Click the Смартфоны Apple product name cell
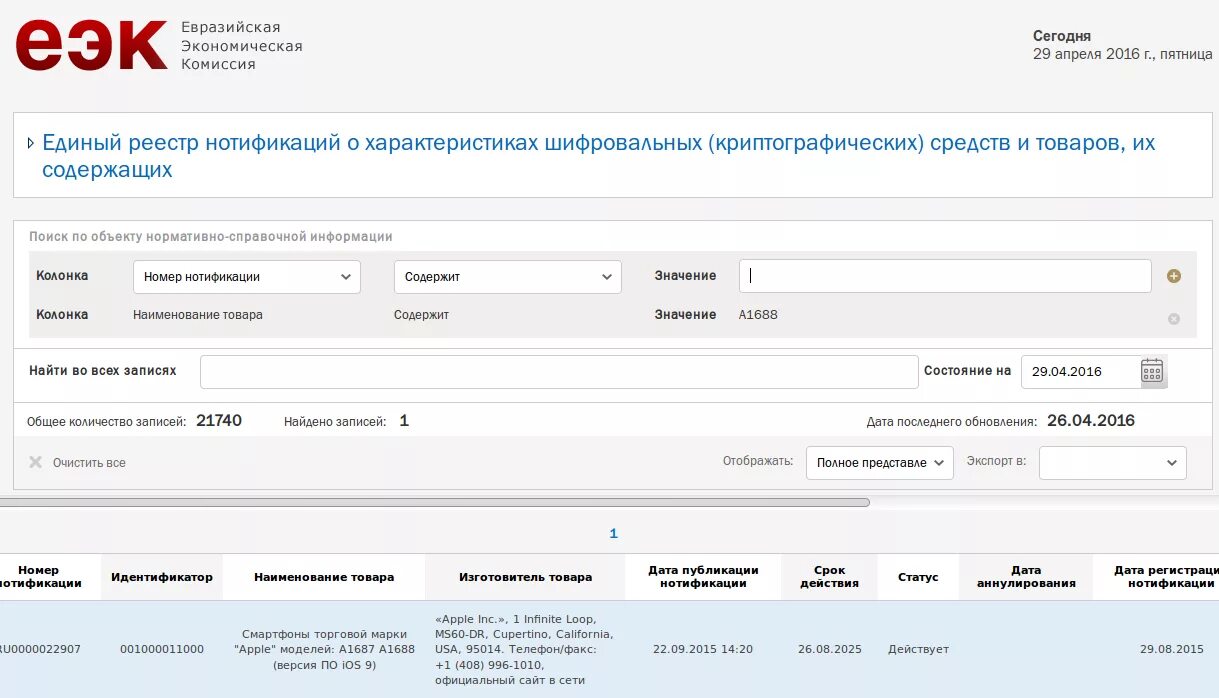 pyautogui.click(x=324, y=649)
